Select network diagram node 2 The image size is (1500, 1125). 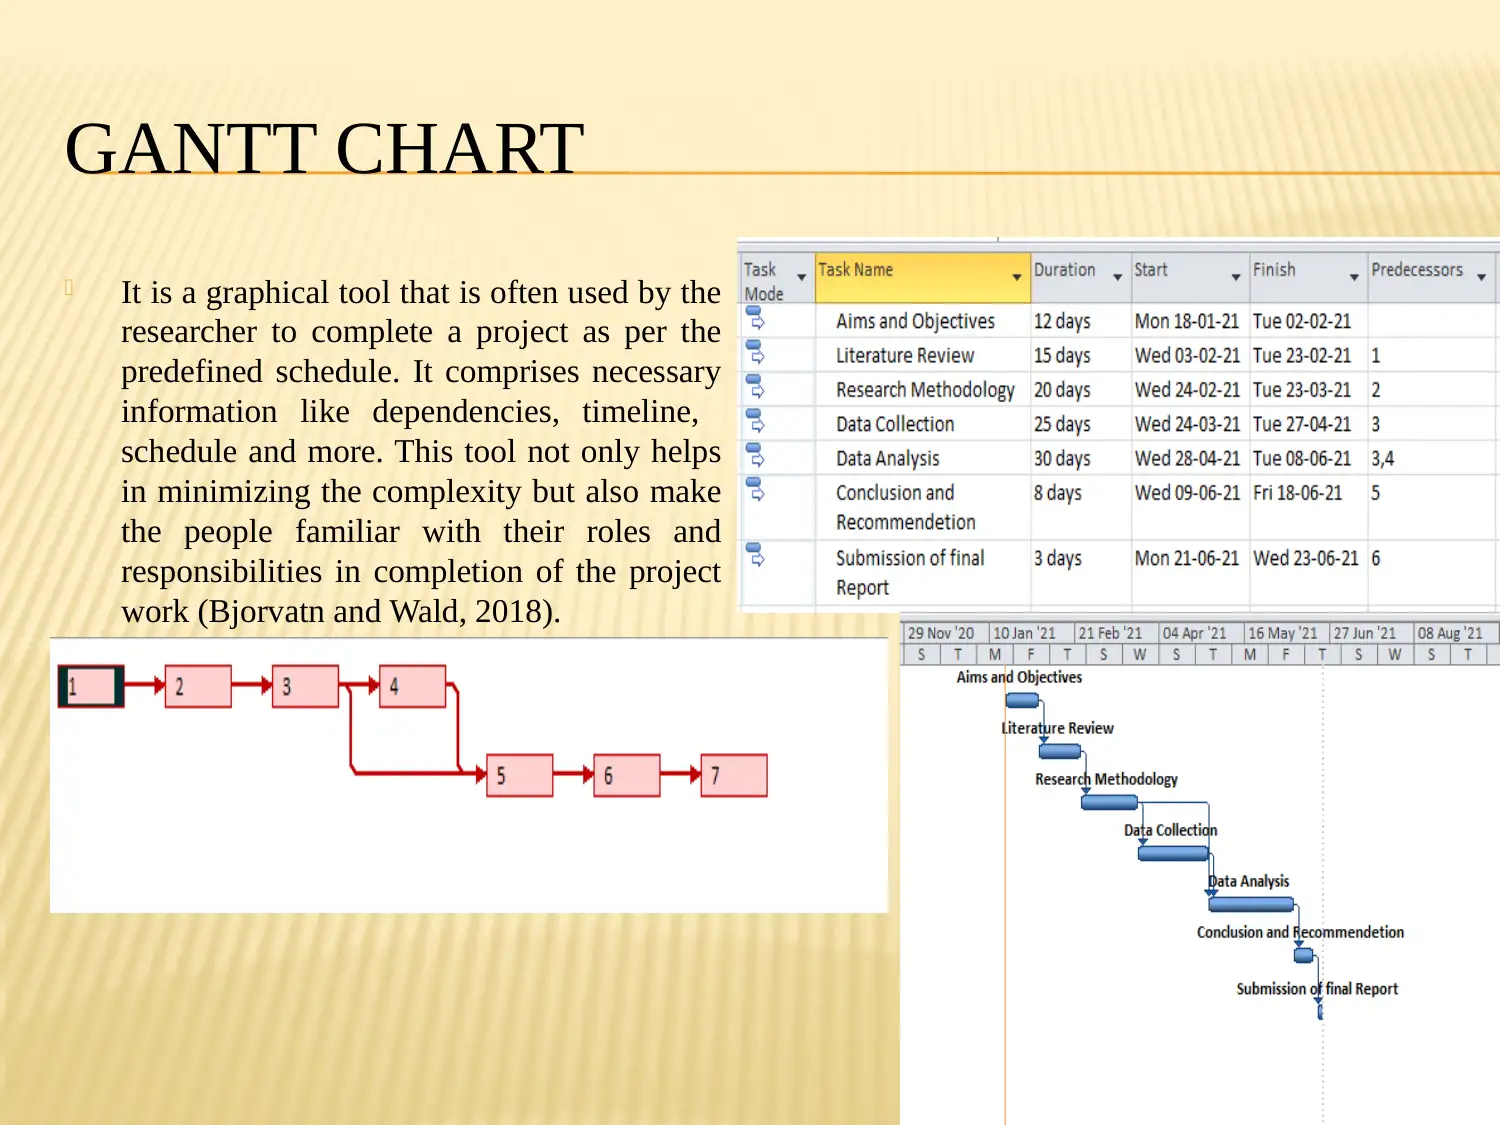tap(198, 686)
